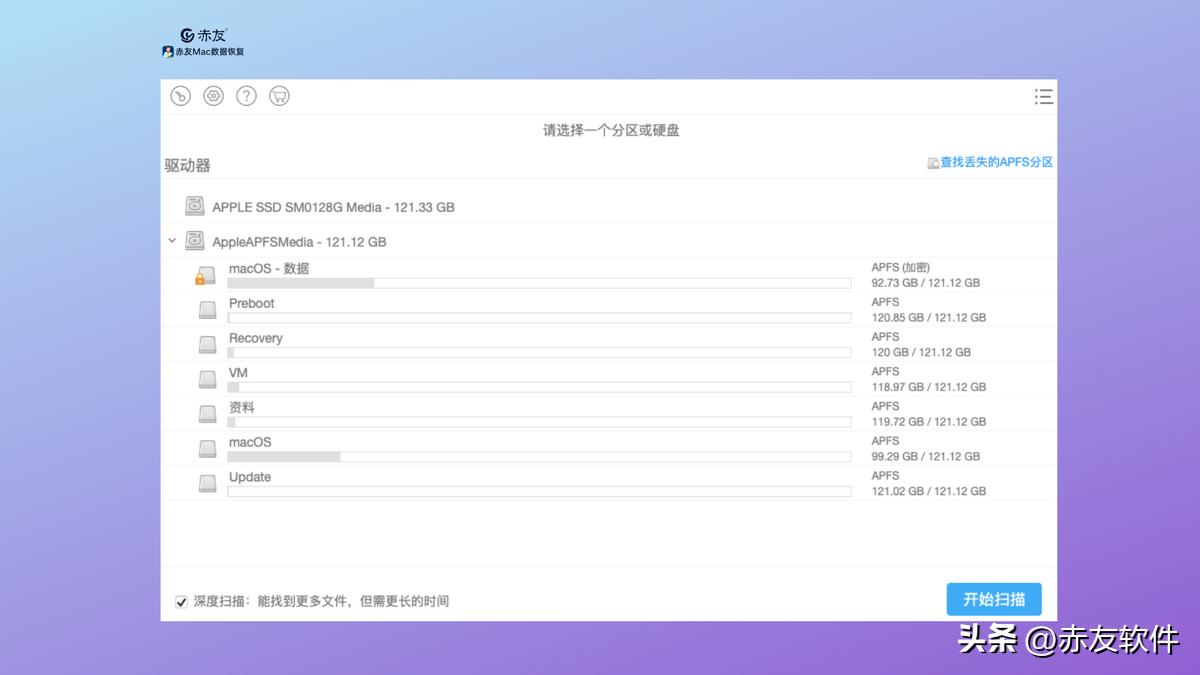1200x675 pixels.
Task: Collapse the AppleAPFSMedia disclosure triangle
Action: coord(171,241)
